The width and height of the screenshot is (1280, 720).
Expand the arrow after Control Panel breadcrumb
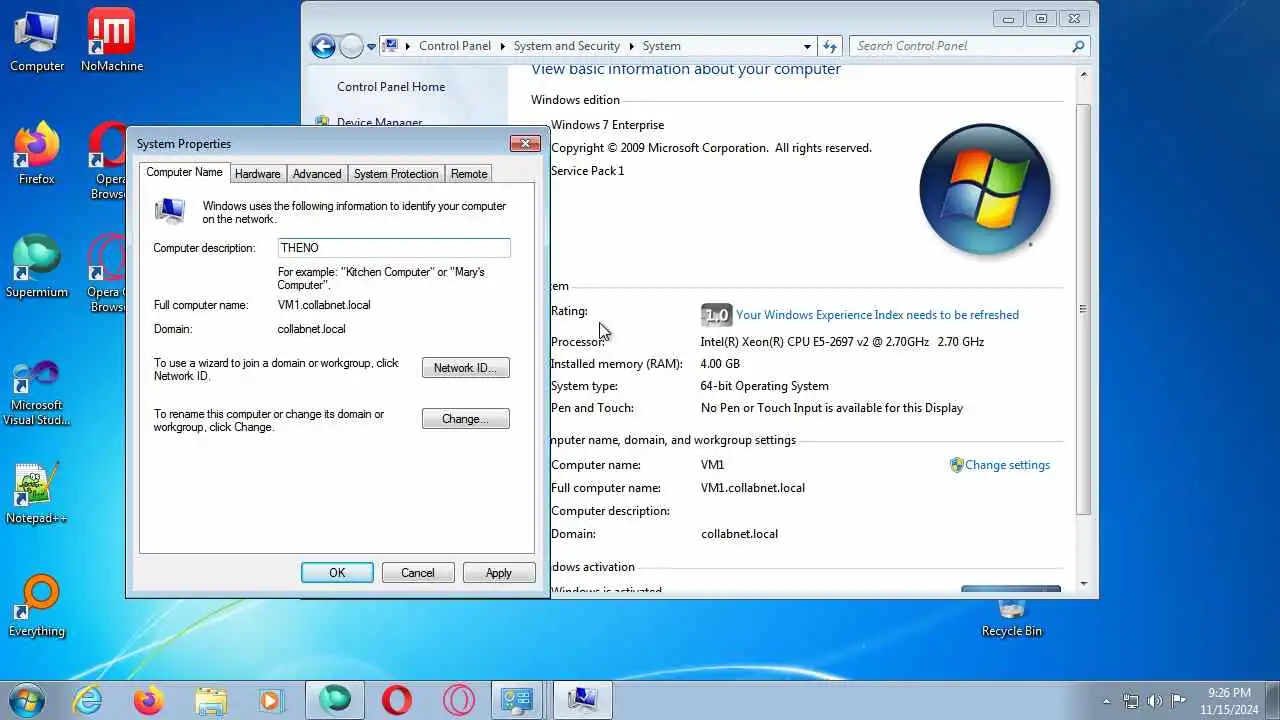pos(502,46)
